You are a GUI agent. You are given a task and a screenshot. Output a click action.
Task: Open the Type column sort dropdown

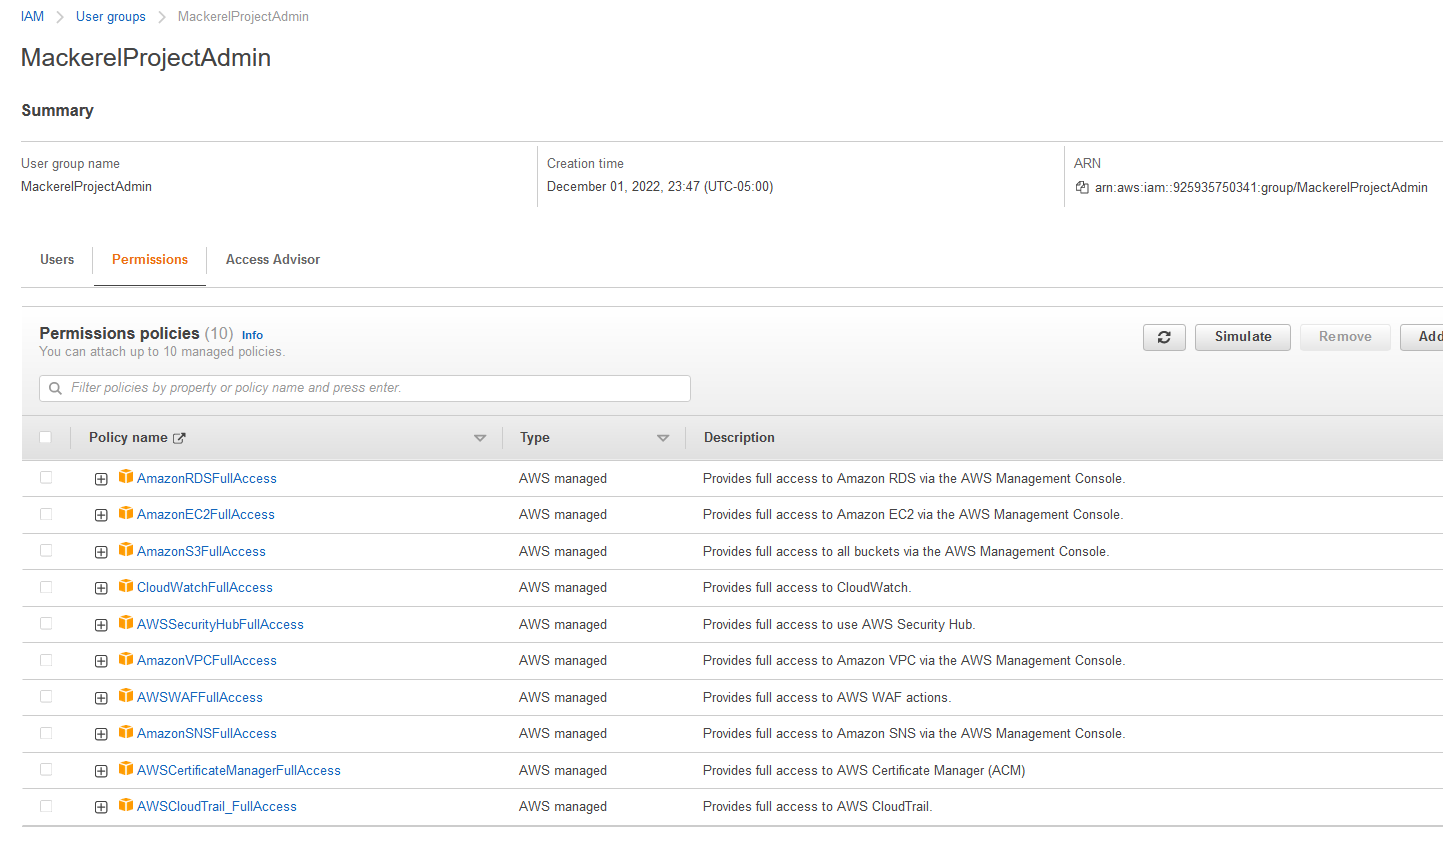pos(662,438)
